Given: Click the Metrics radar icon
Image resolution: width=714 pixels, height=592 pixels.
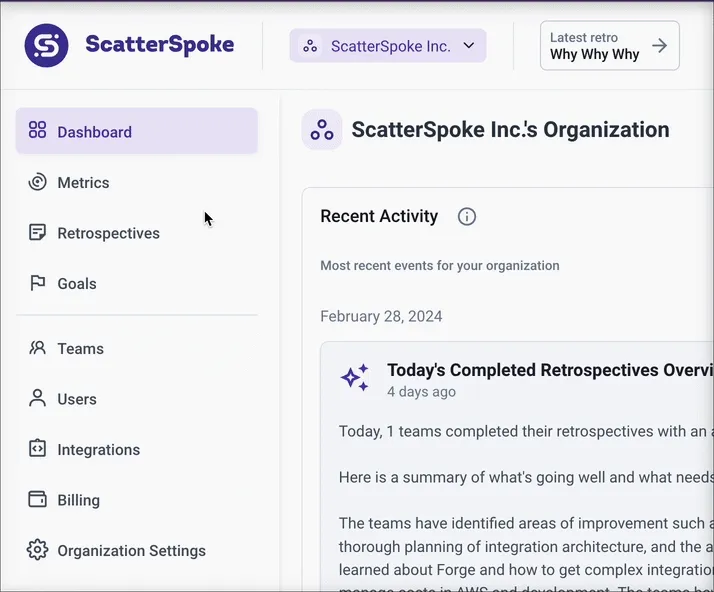Looking at the screenshot, I should pyautogui.click(x=37, y=182).
